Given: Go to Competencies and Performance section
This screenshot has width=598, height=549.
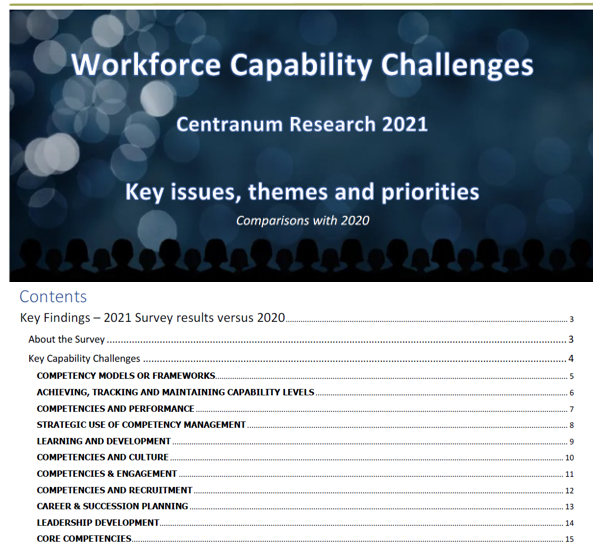Looking at the screenshot, I should [305, 409].
